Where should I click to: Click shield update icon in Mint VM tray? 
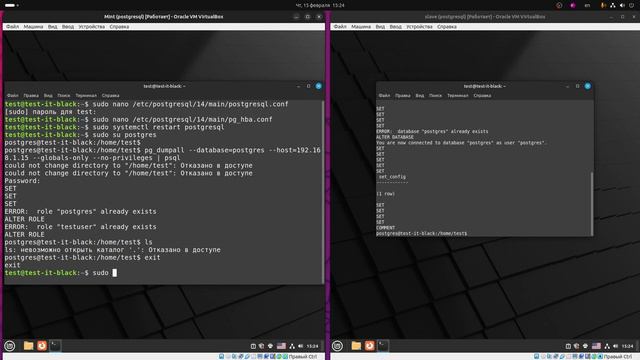pos(261,346)
